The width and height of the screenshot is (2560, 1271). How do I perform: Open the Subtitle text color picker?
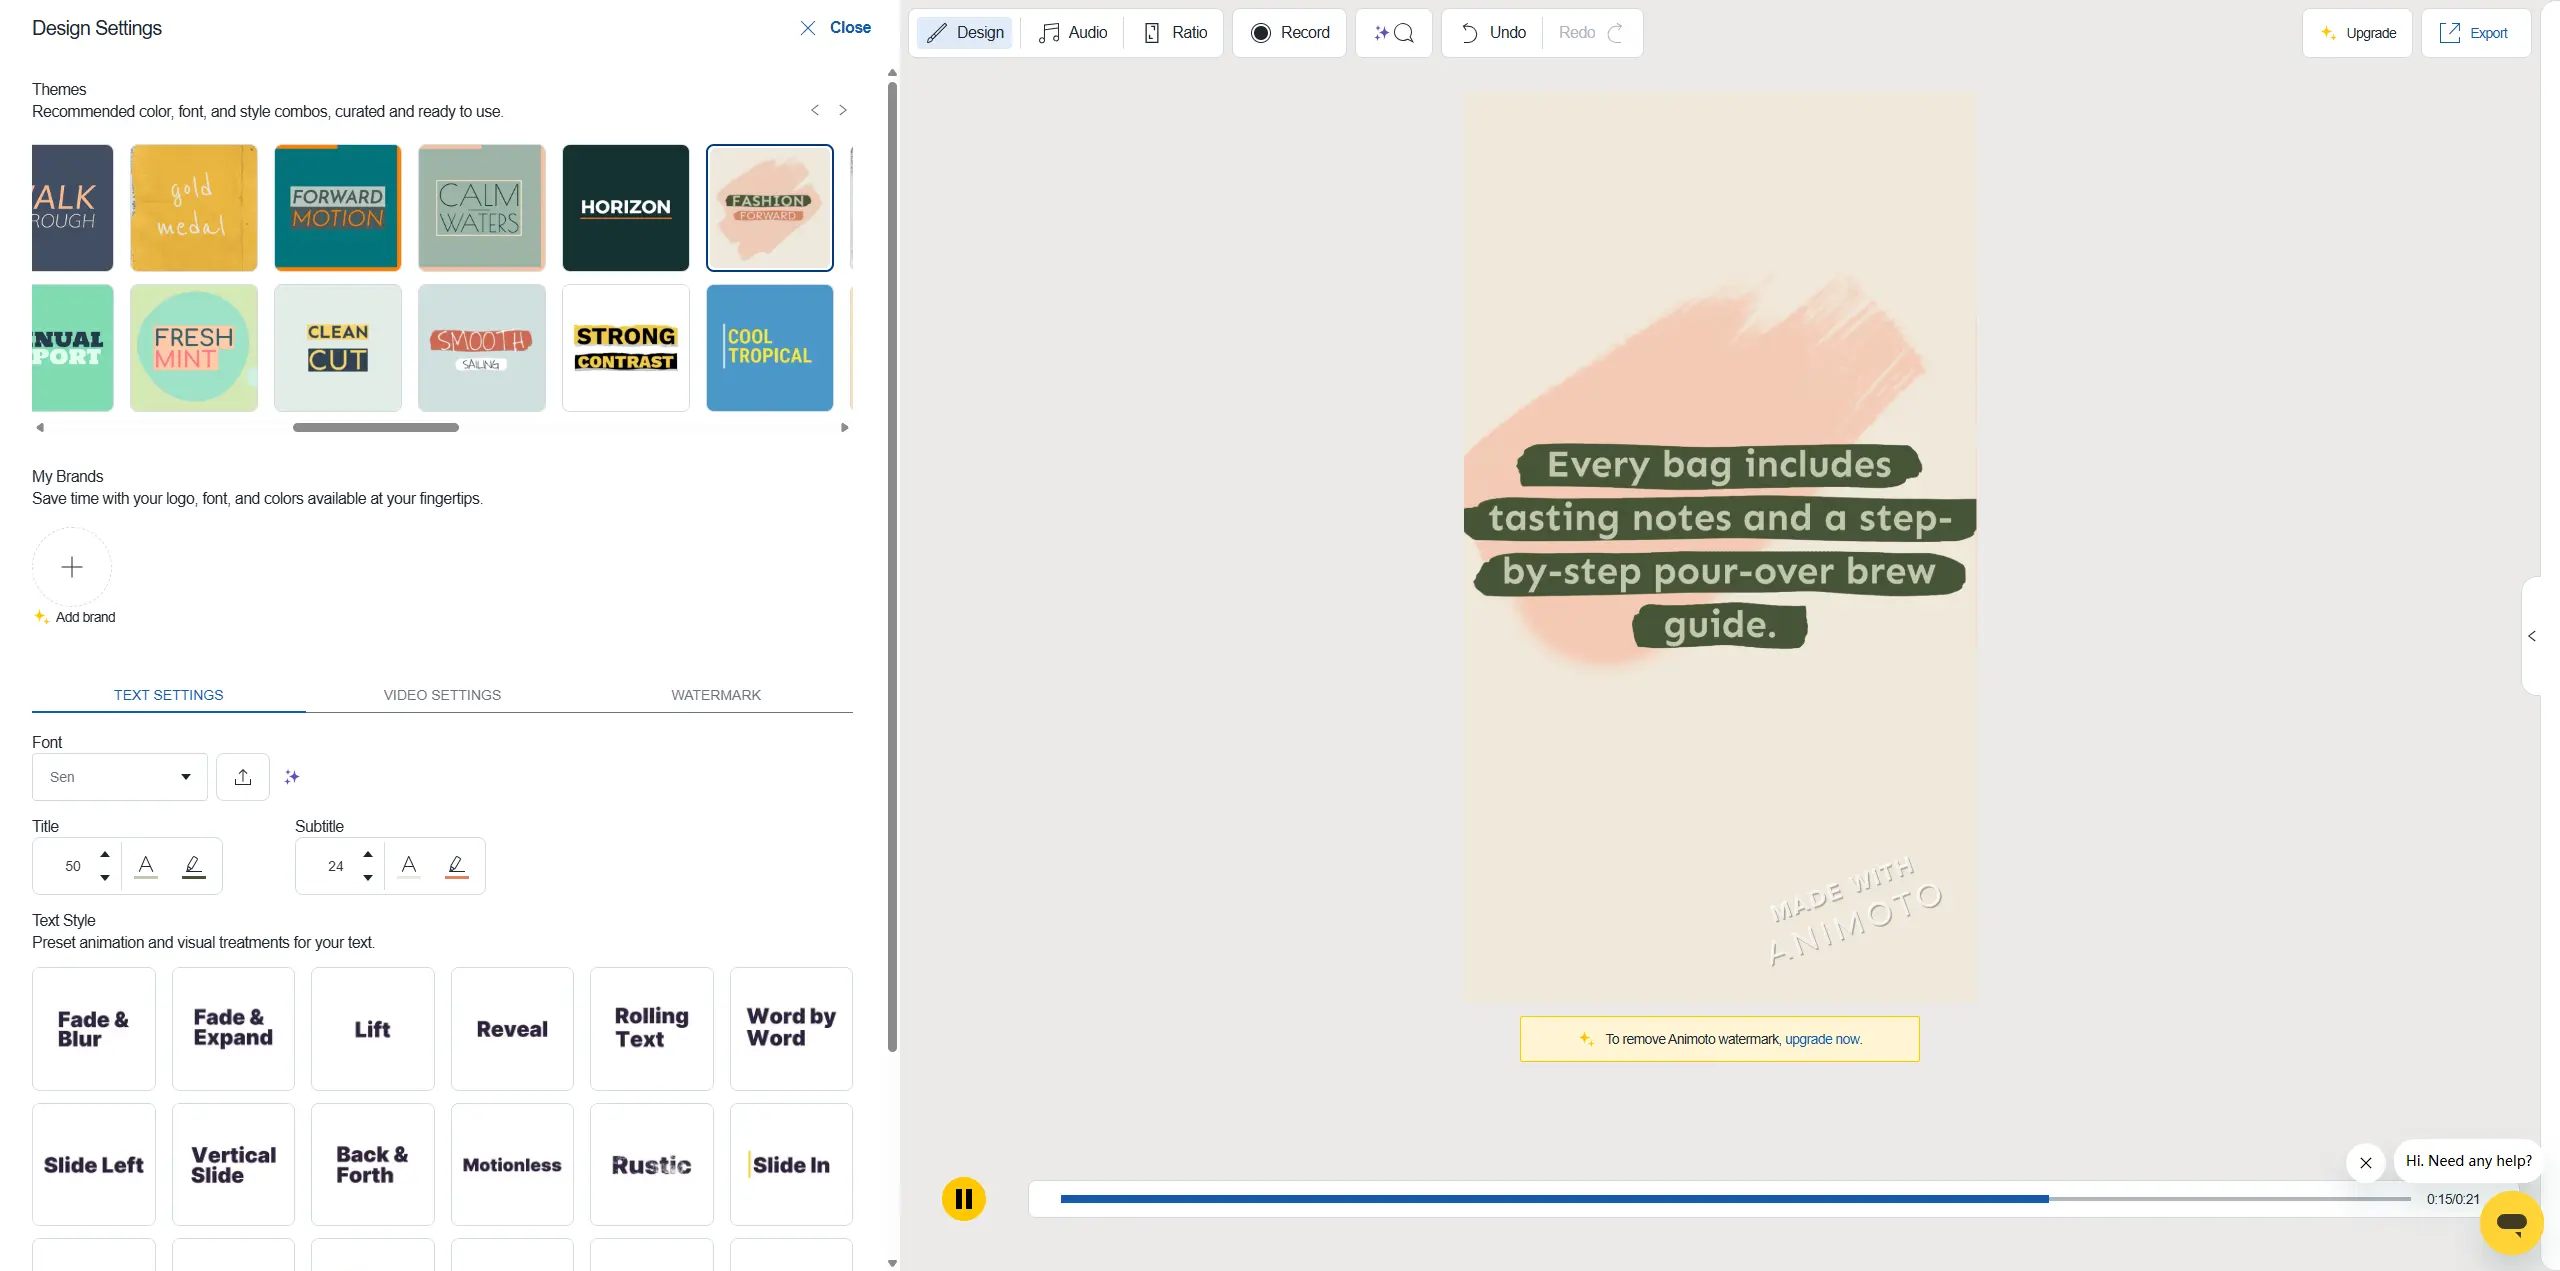coord(409,866)
